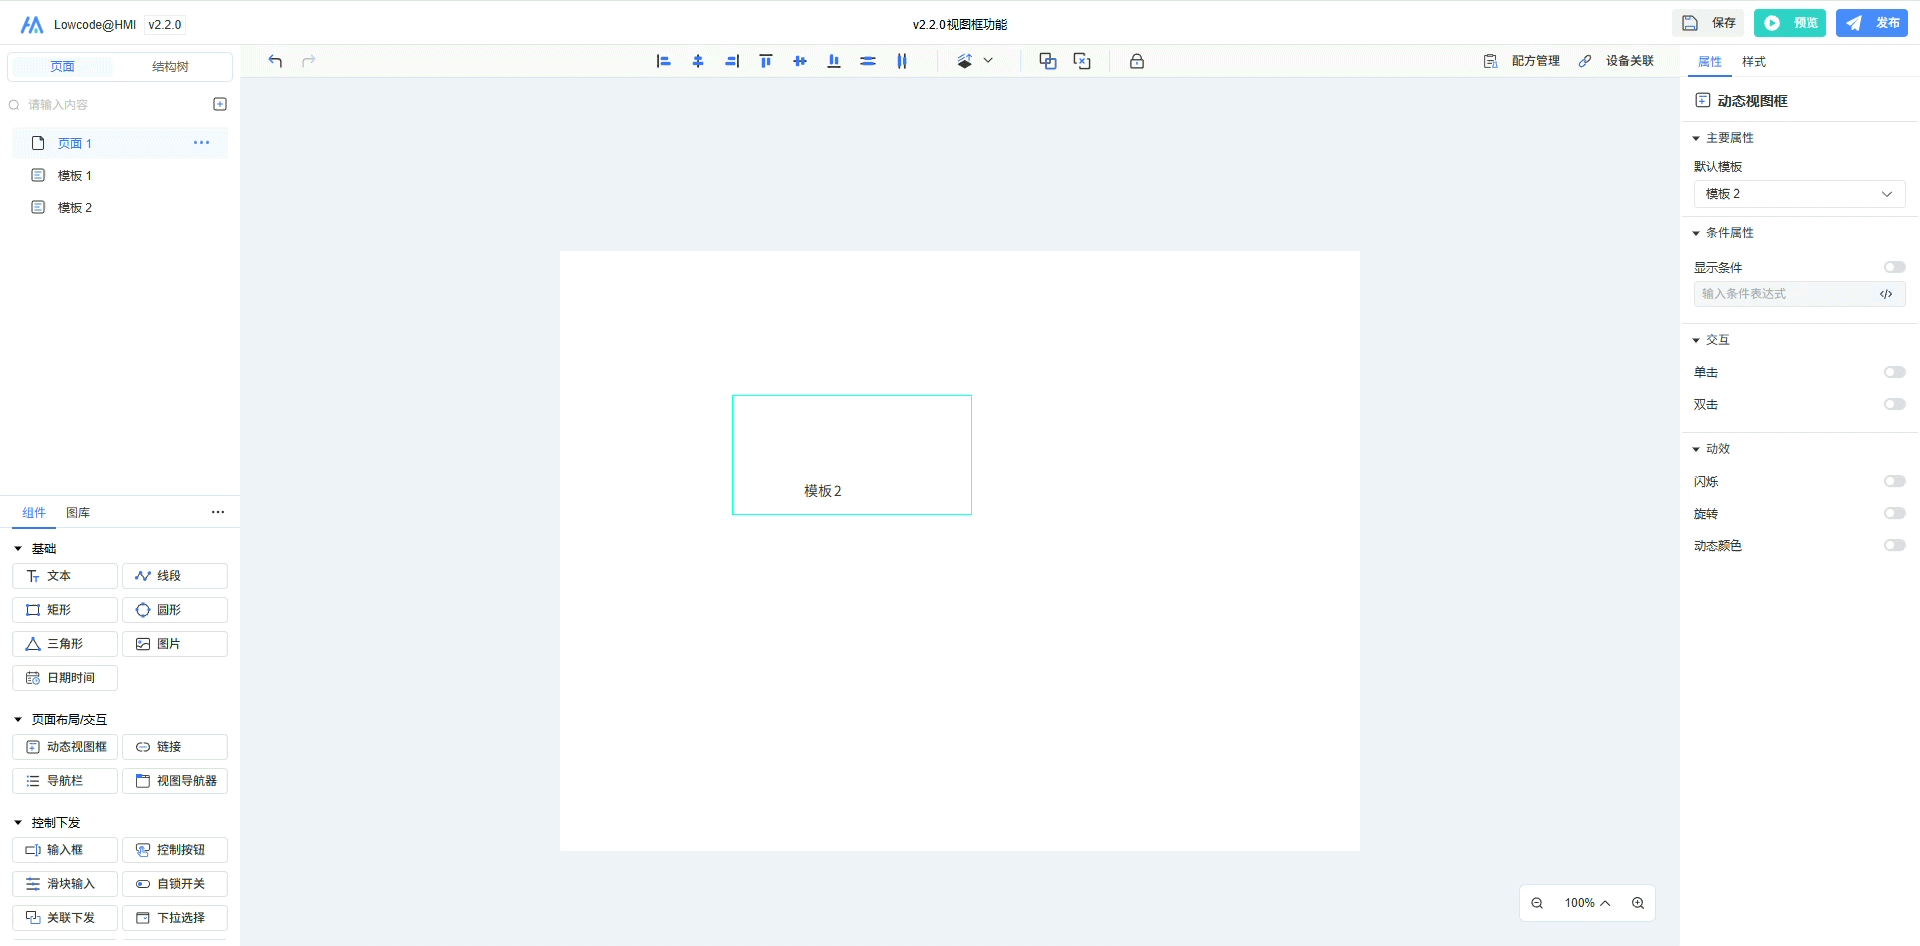
Task: Toggle the 闪烁 animation switch
Action: 1894,481
